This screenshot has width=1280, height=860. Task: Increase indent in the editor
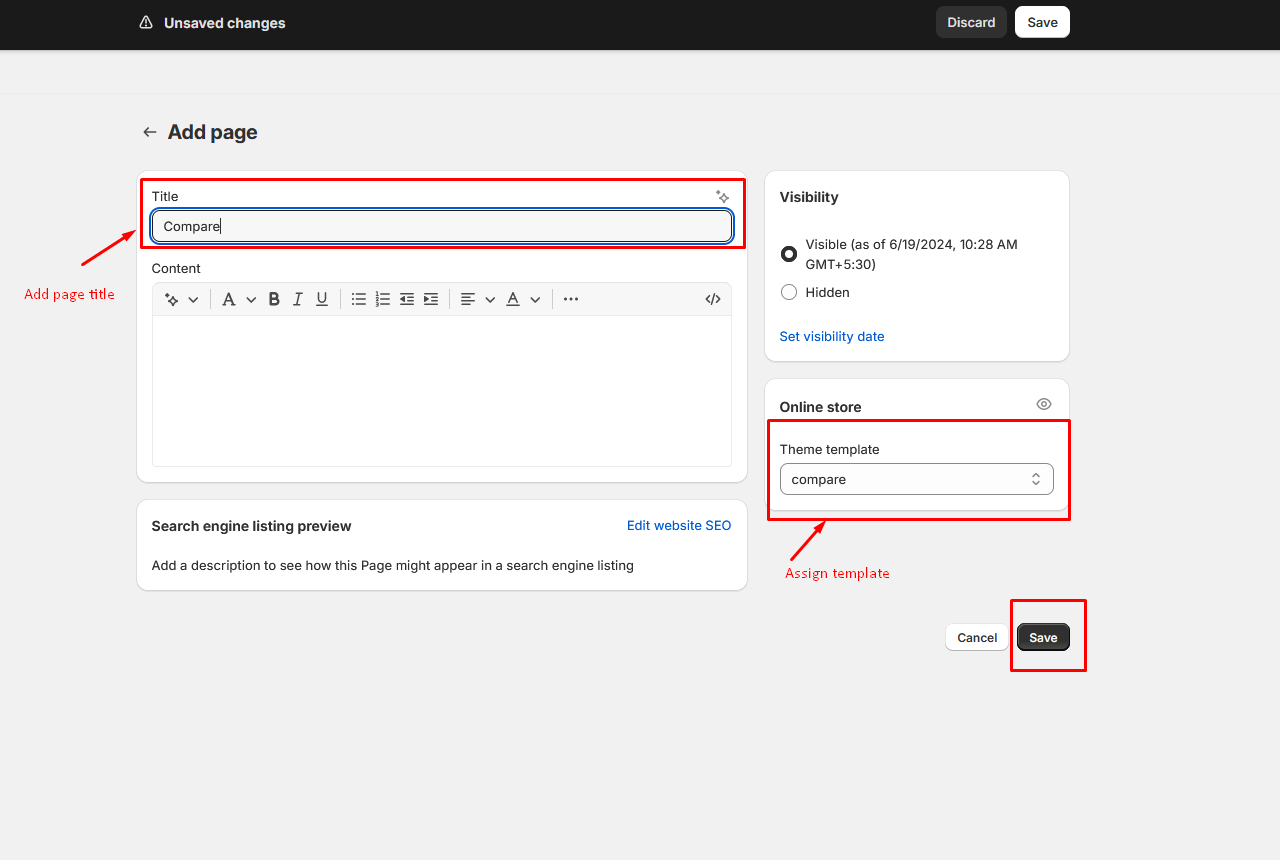click(431, 299)
